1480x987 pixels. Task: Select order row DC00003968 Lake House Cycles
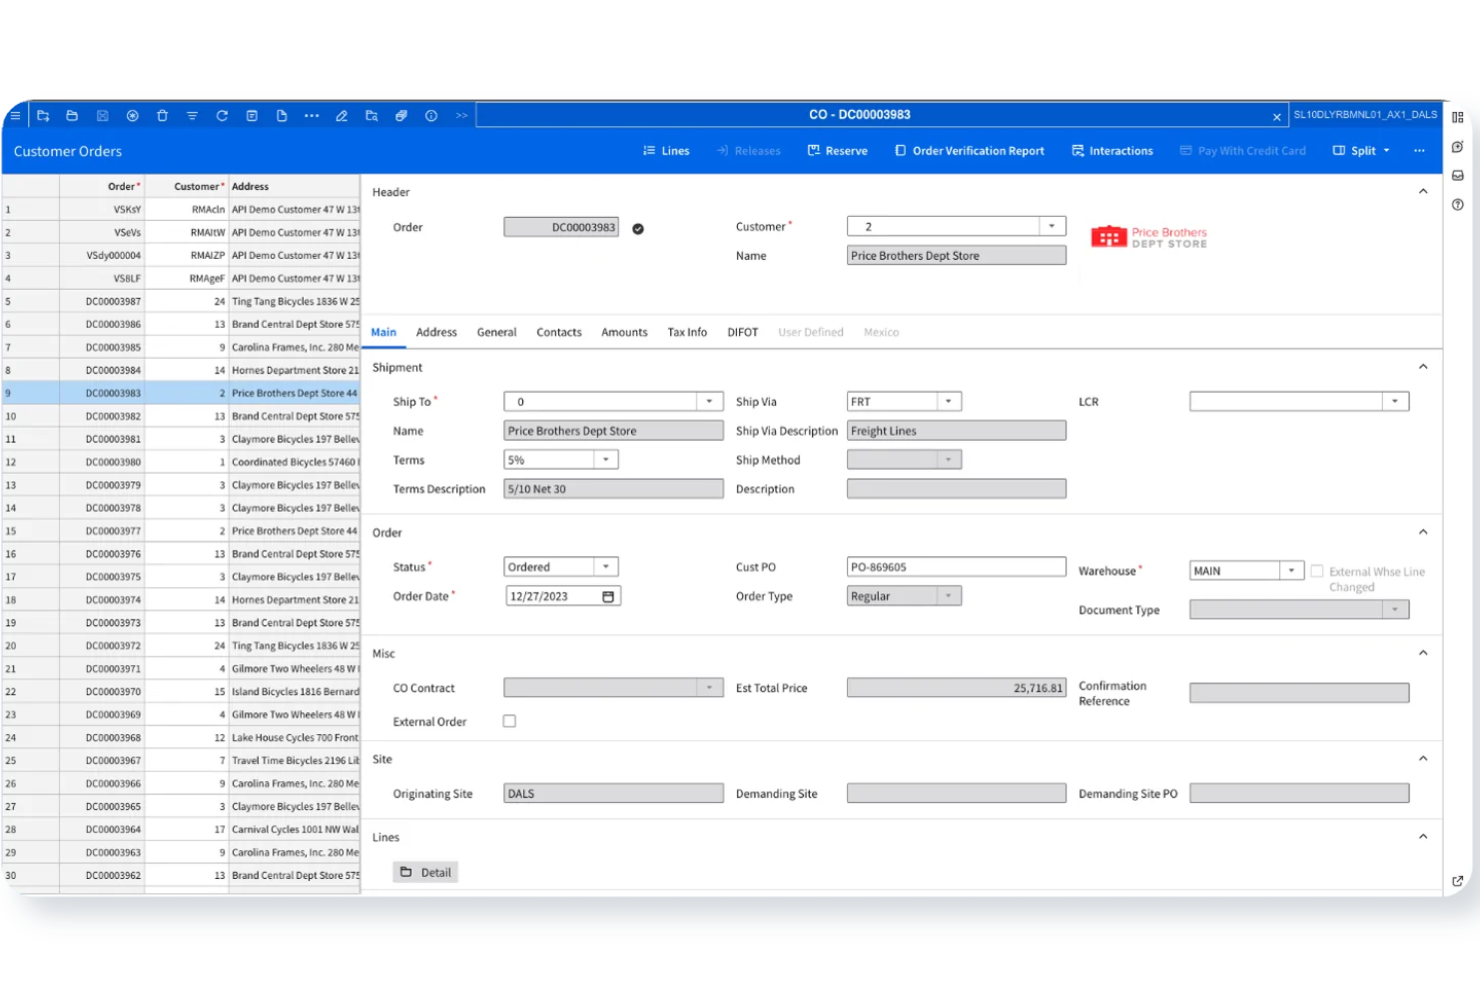click(x=181, y=738)
